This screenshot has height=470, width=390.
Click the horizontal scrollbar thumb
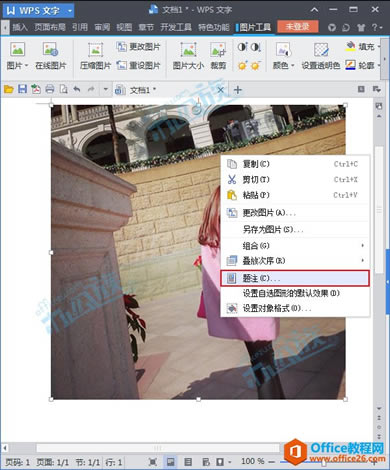pos(157,448)
